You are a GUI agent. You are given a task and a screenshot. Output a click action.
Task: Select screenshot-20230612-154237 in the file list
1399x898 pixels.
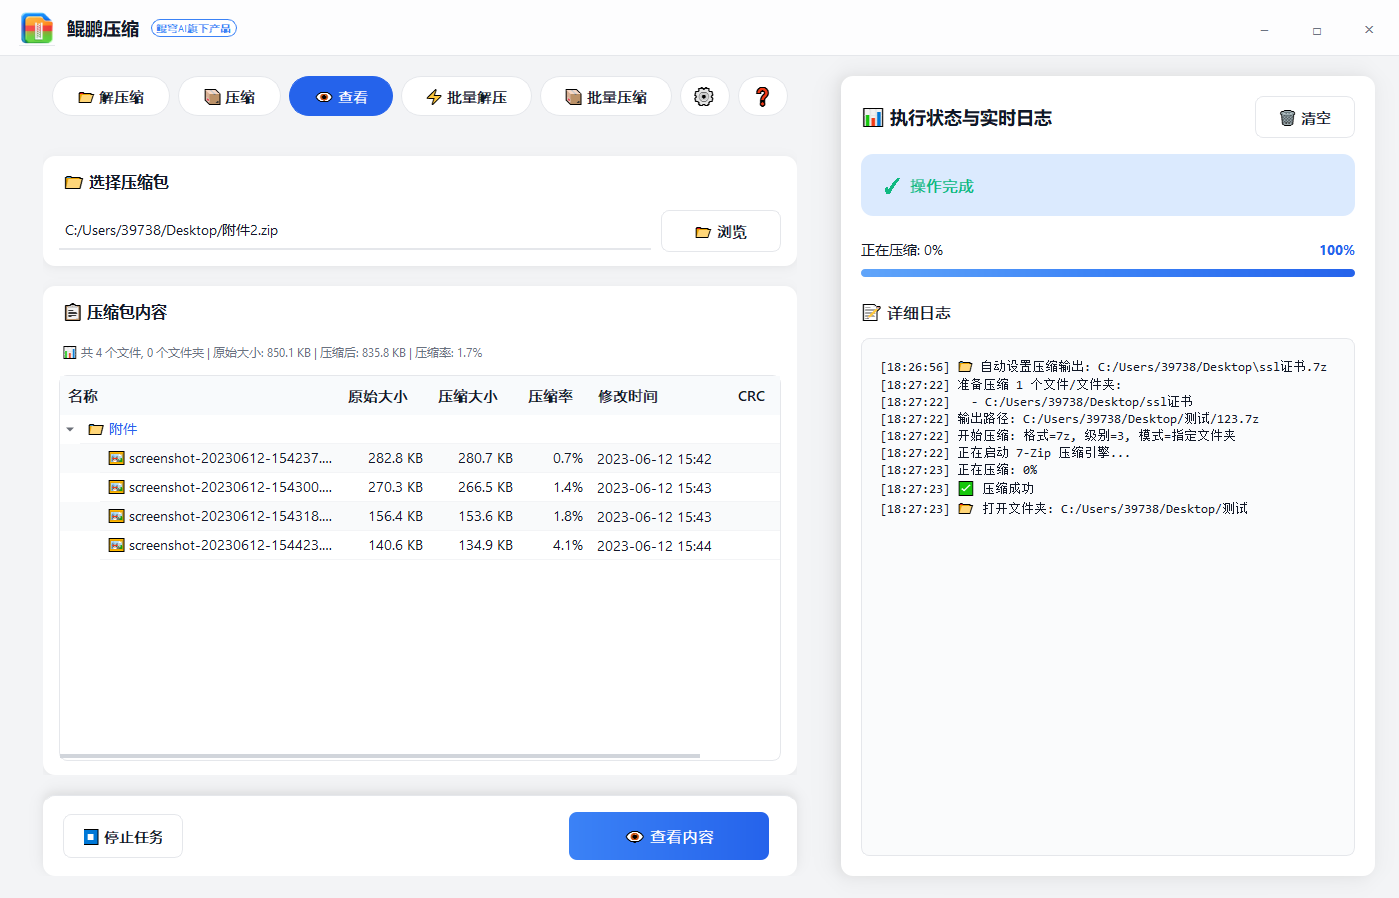pyautogui.click(x=230, y=458)
